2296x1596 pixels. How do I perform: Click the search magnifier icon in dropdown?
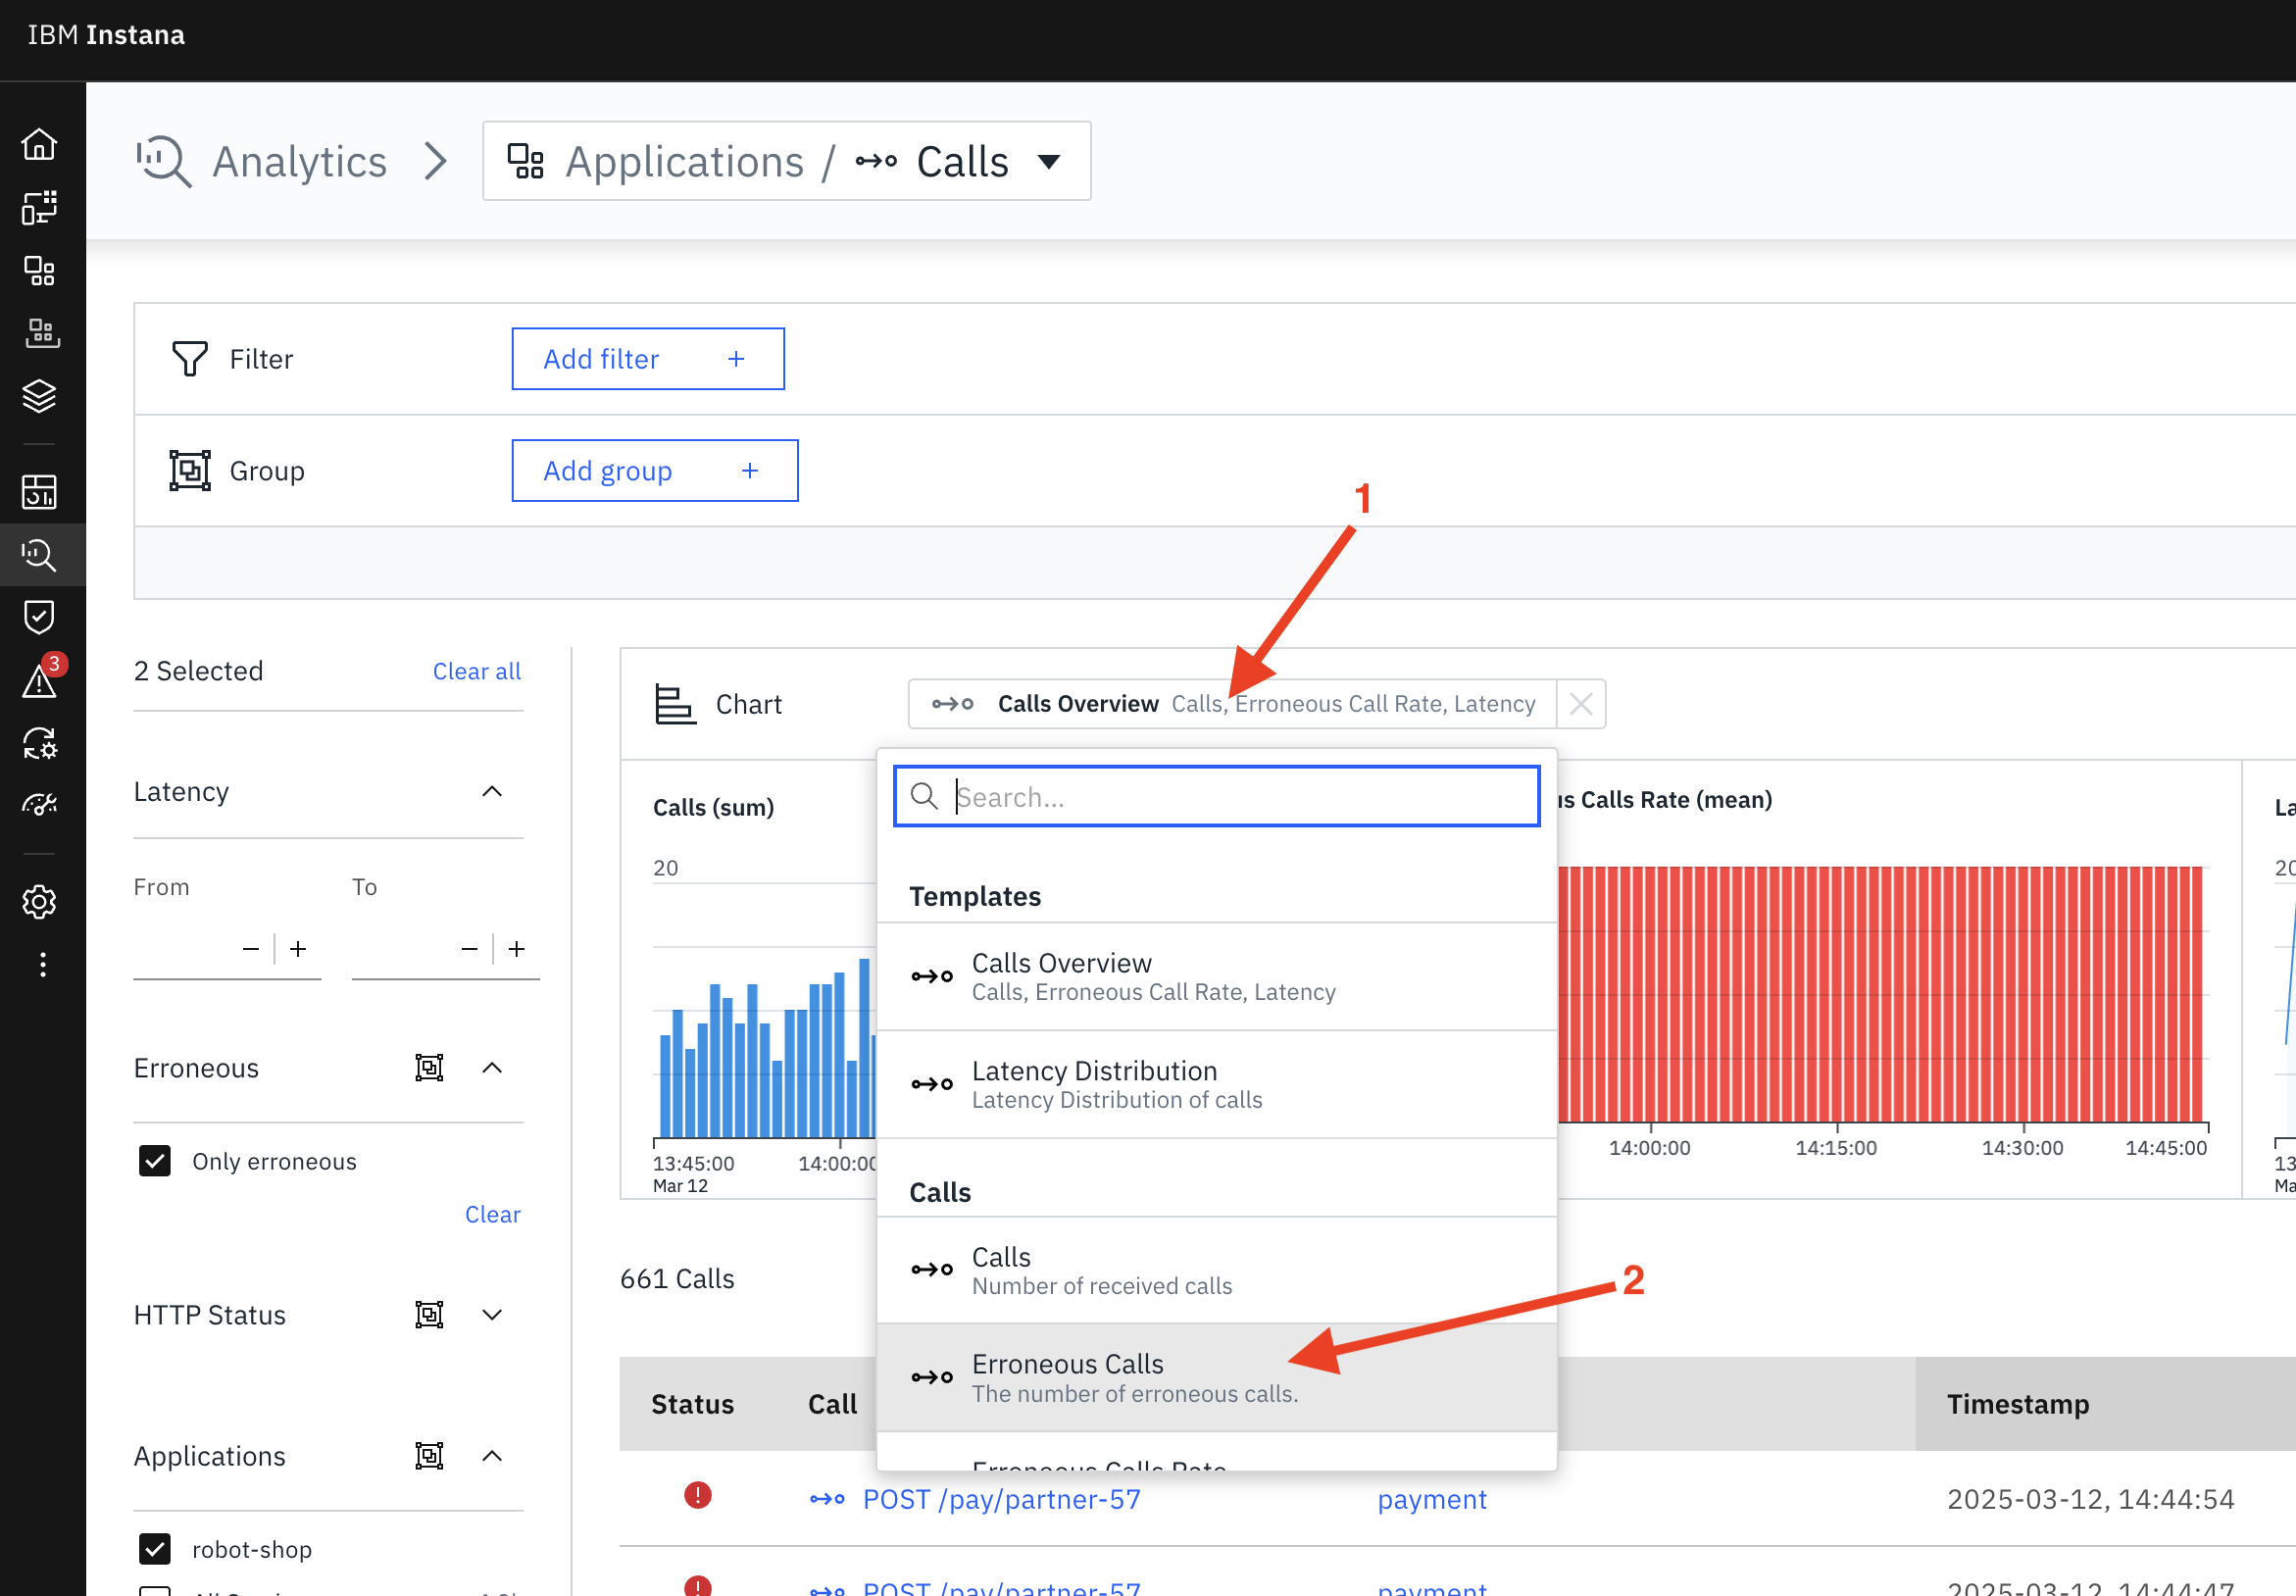tap(924, 796)
